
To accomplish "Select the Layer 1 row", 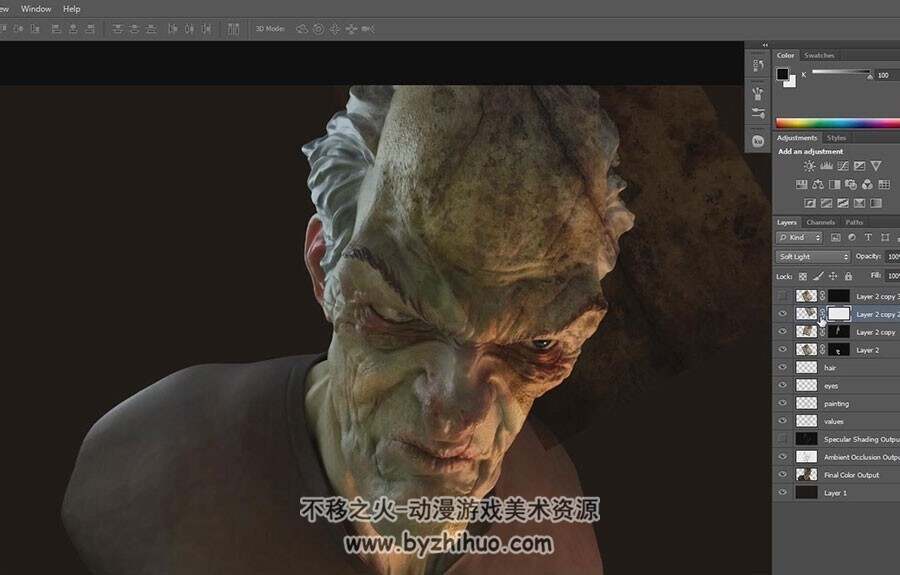I will [836, 492].
